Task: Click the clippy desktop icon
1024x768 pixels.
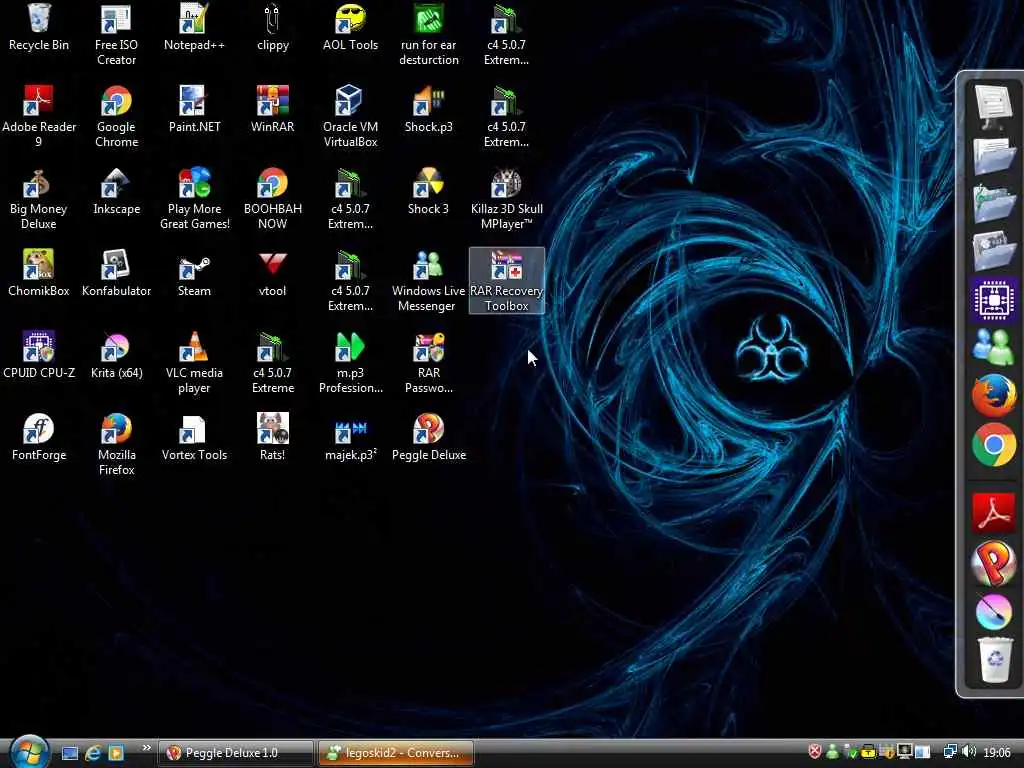Action: point(272,27)
